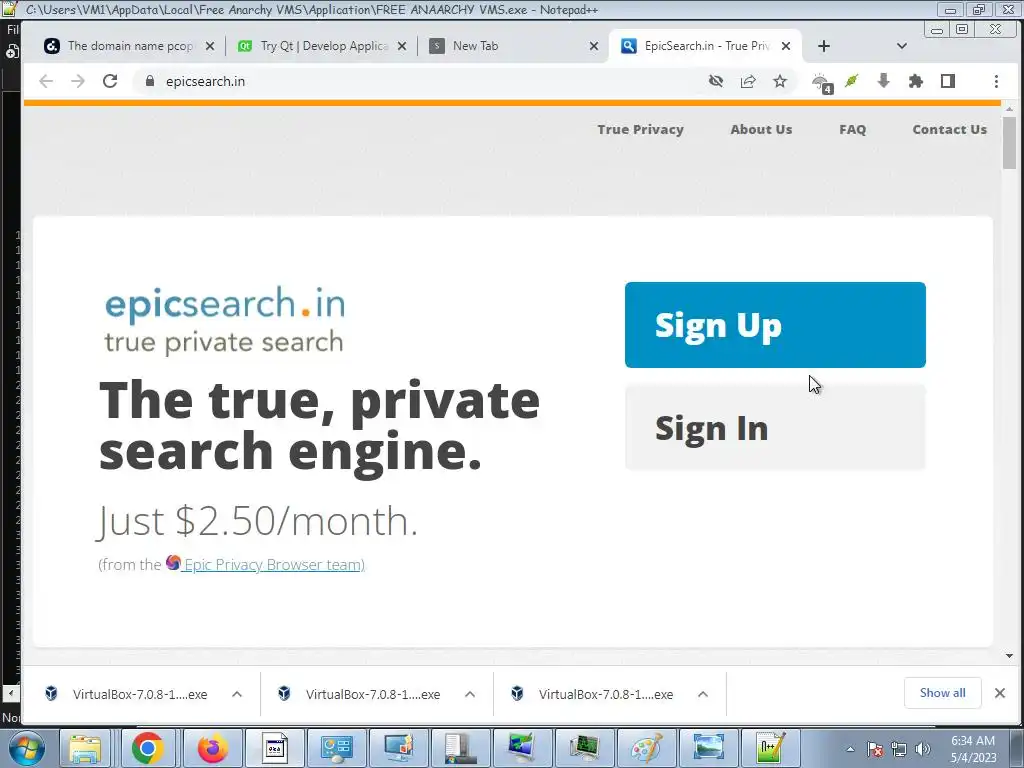
Task: Open Windows Explorer from the taskbar
Action: tap(85, 748)
